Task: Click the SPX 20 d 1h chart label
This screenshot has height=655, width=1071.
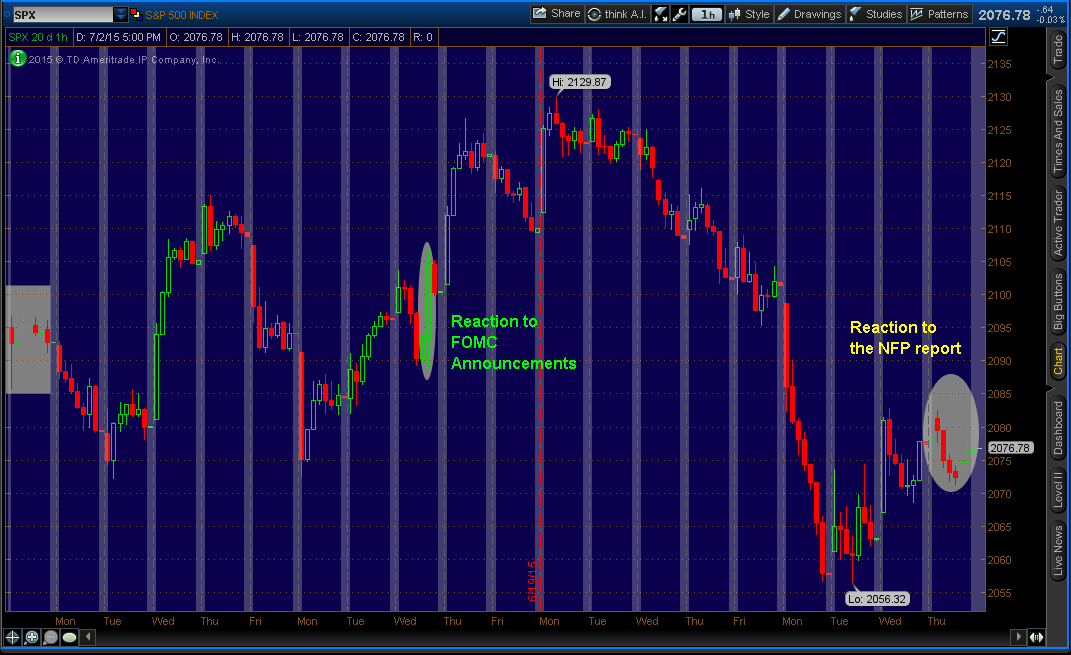Action: coord(38,37)
